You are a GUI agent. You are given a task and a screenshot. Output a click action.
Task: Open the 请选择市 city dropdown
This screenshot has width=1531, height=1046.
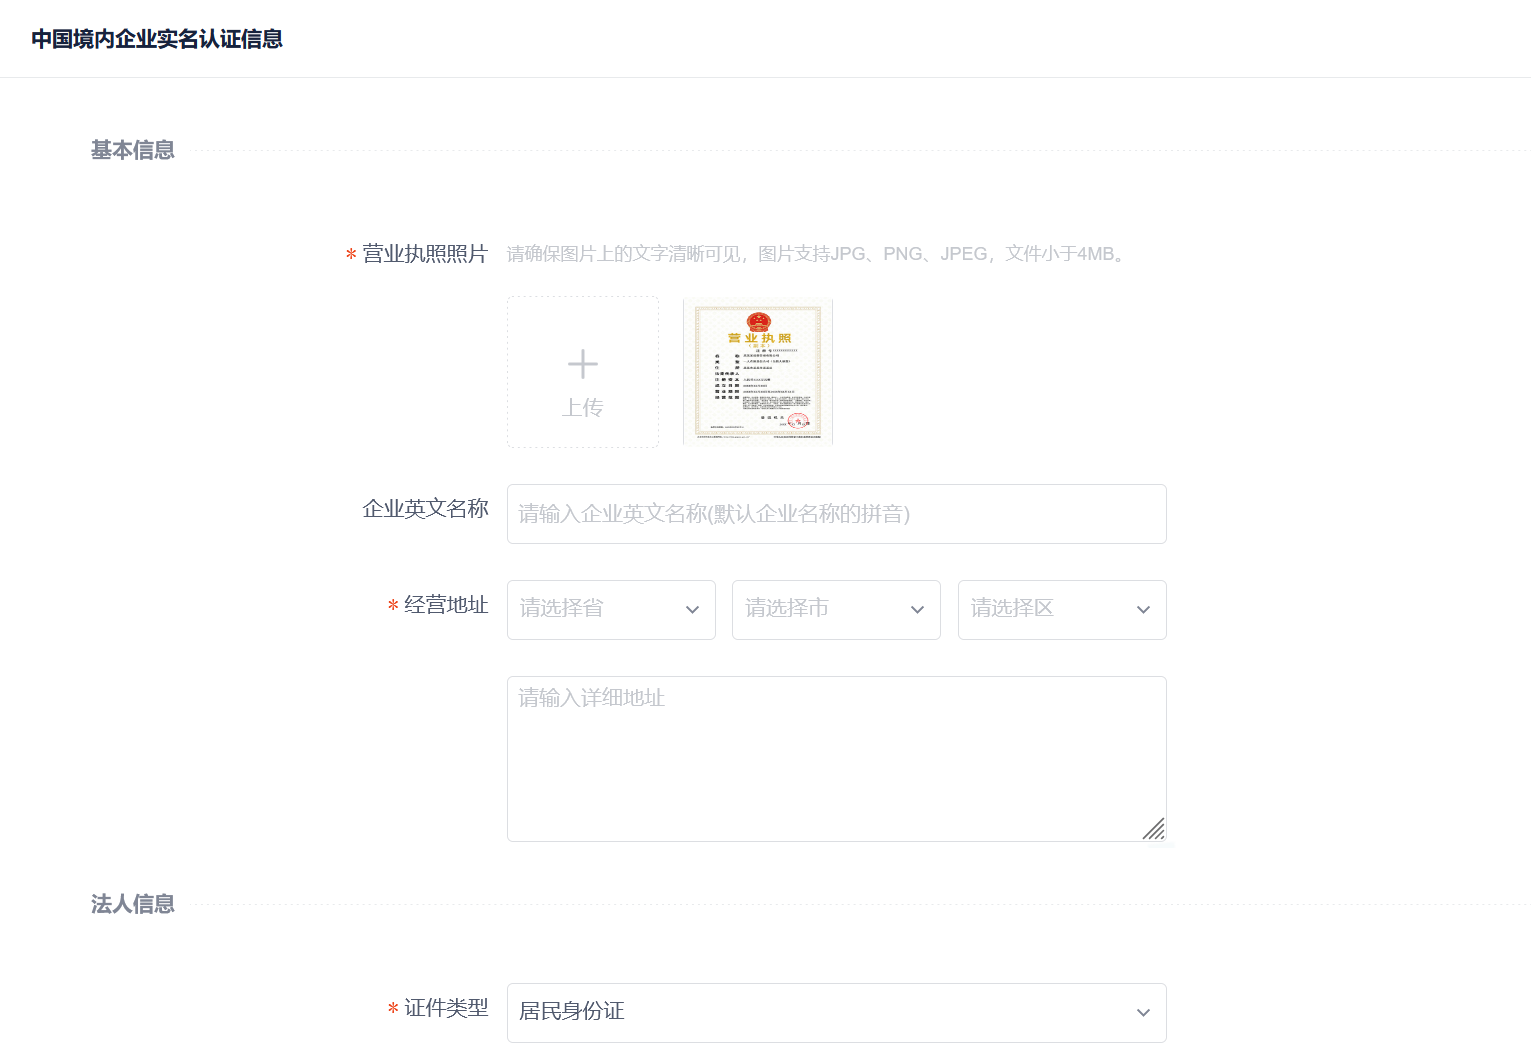coord(825,609)
